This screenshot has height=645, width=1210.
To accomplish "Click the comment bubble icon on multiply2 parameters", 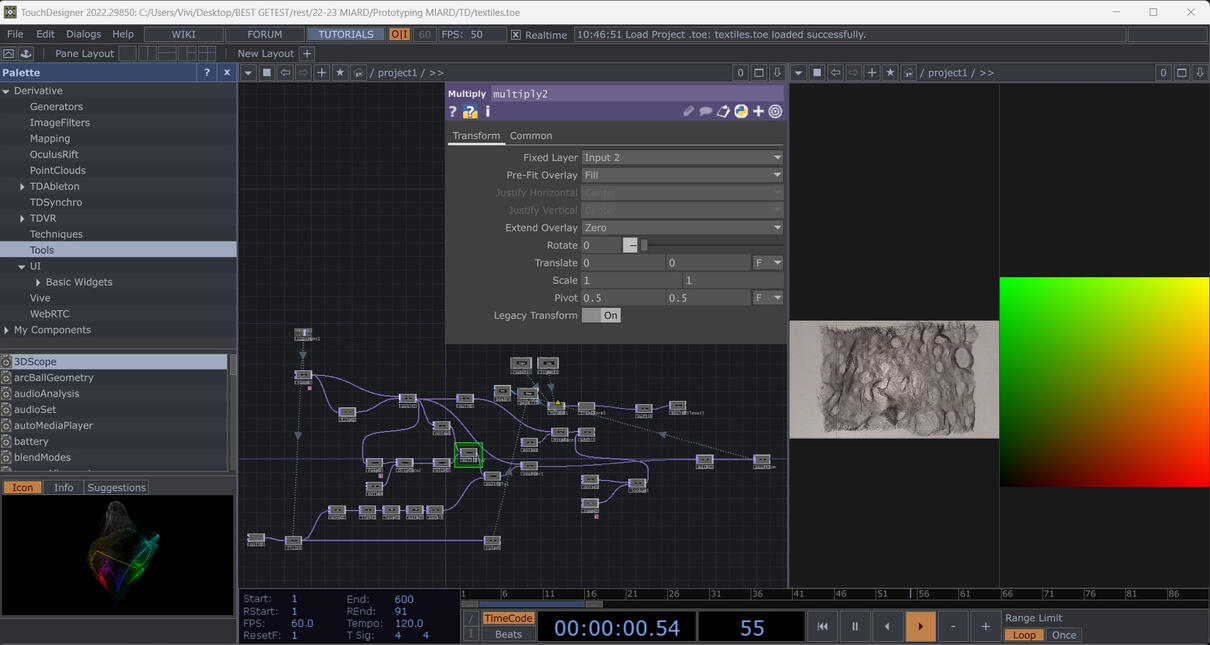I will point(705,111).
